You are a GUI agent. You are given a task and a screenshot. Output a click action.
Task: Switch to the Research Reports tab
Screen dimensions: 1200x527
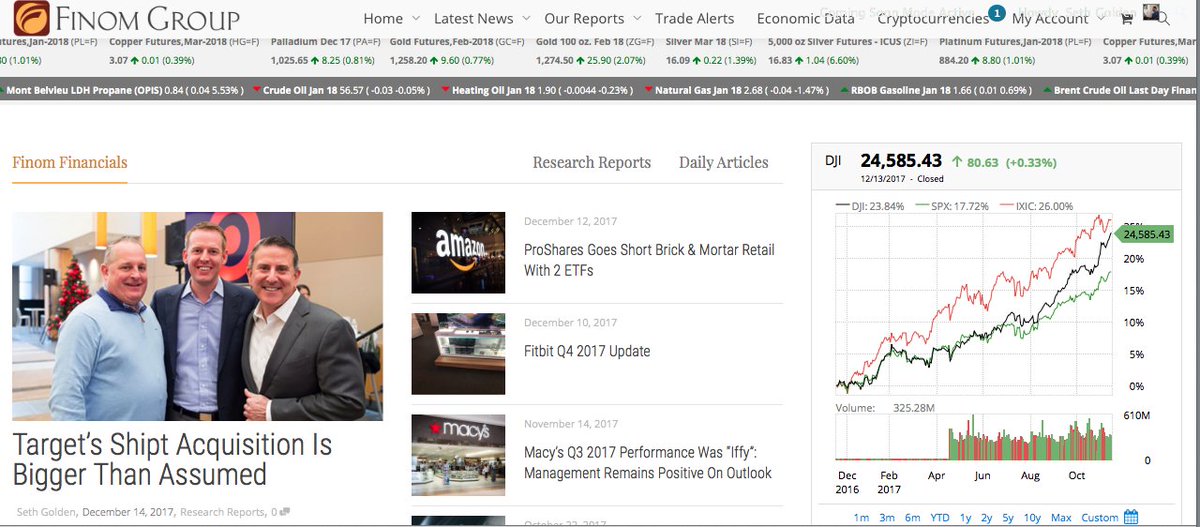point(592,162)
